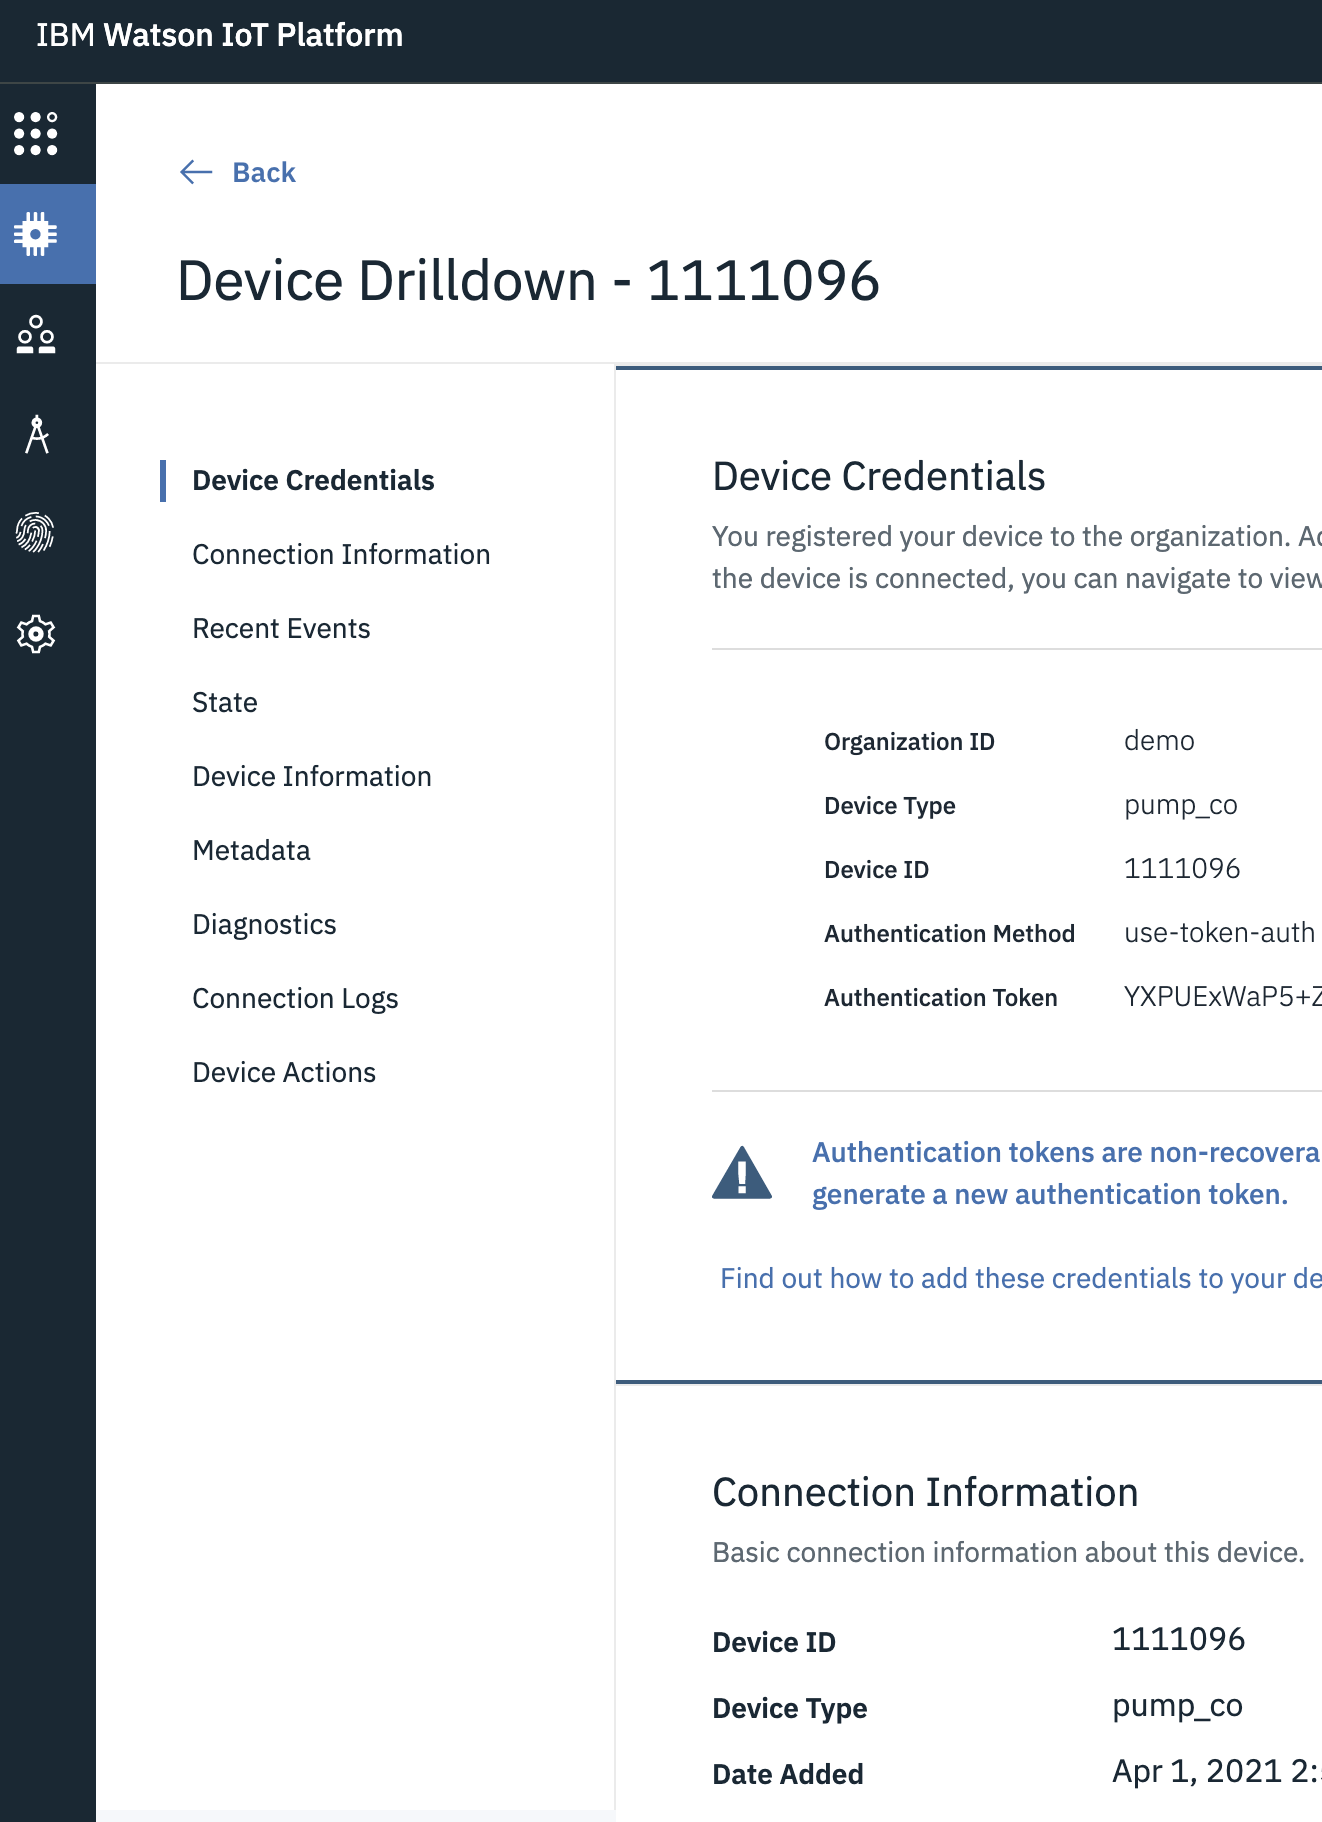Screen dimensions: 1322x1822
Task: Open the compass Apps icon in sidebar
Action: click(x=37, y=434)
